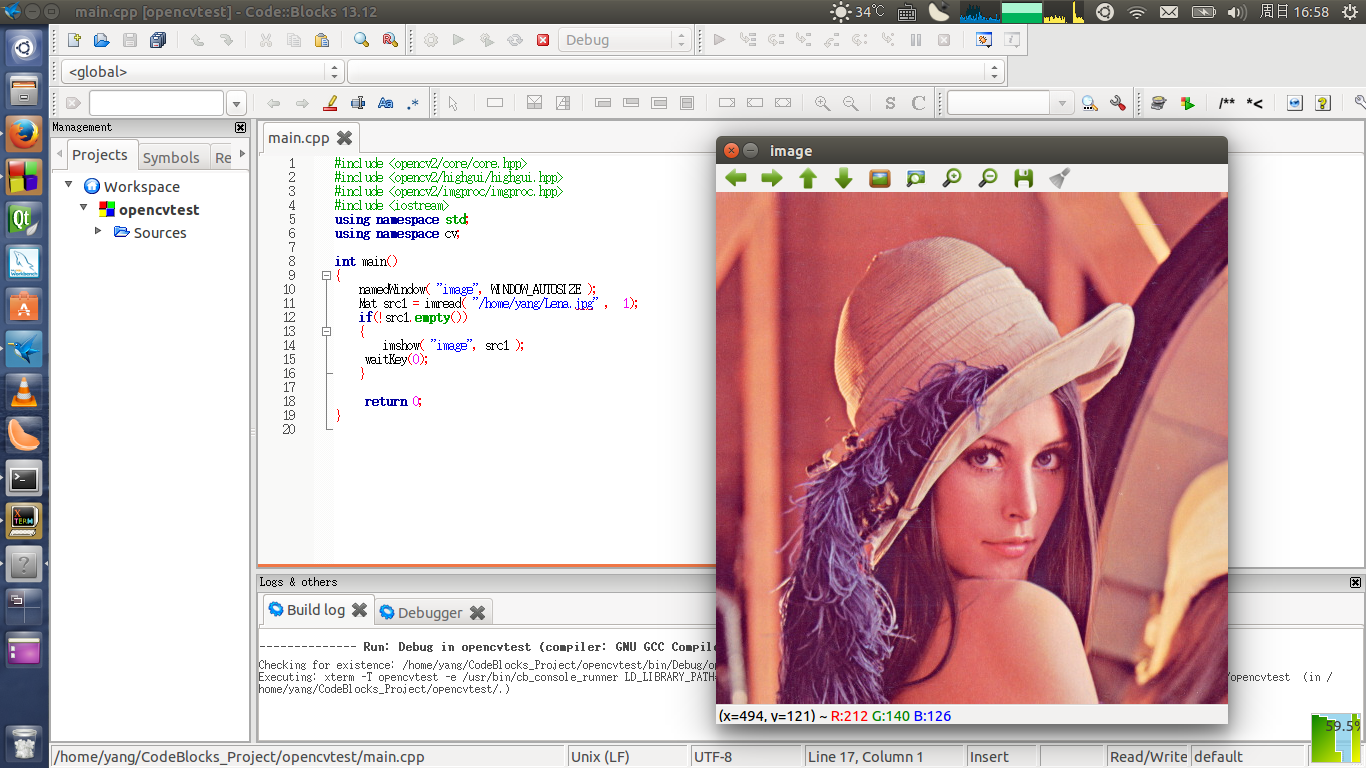
Task: Expand the incremental search history dropdown arrow
Action: 236,103
